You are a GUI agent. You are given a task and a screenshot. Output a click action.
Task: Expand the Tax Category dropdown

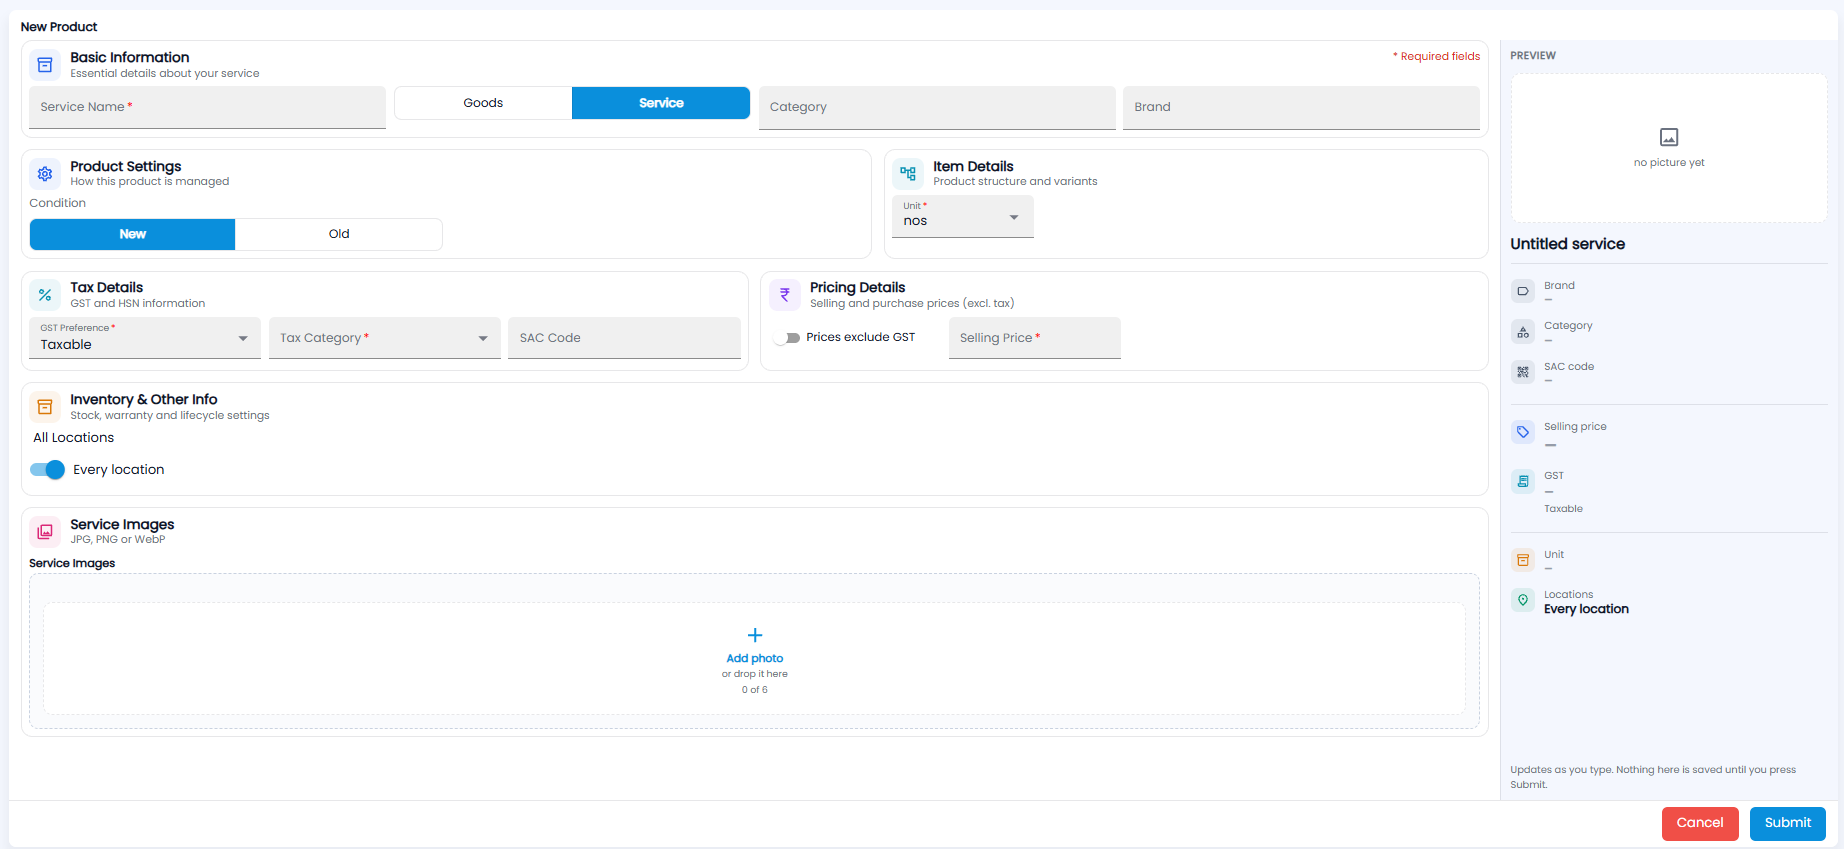(x=385, y=338)
